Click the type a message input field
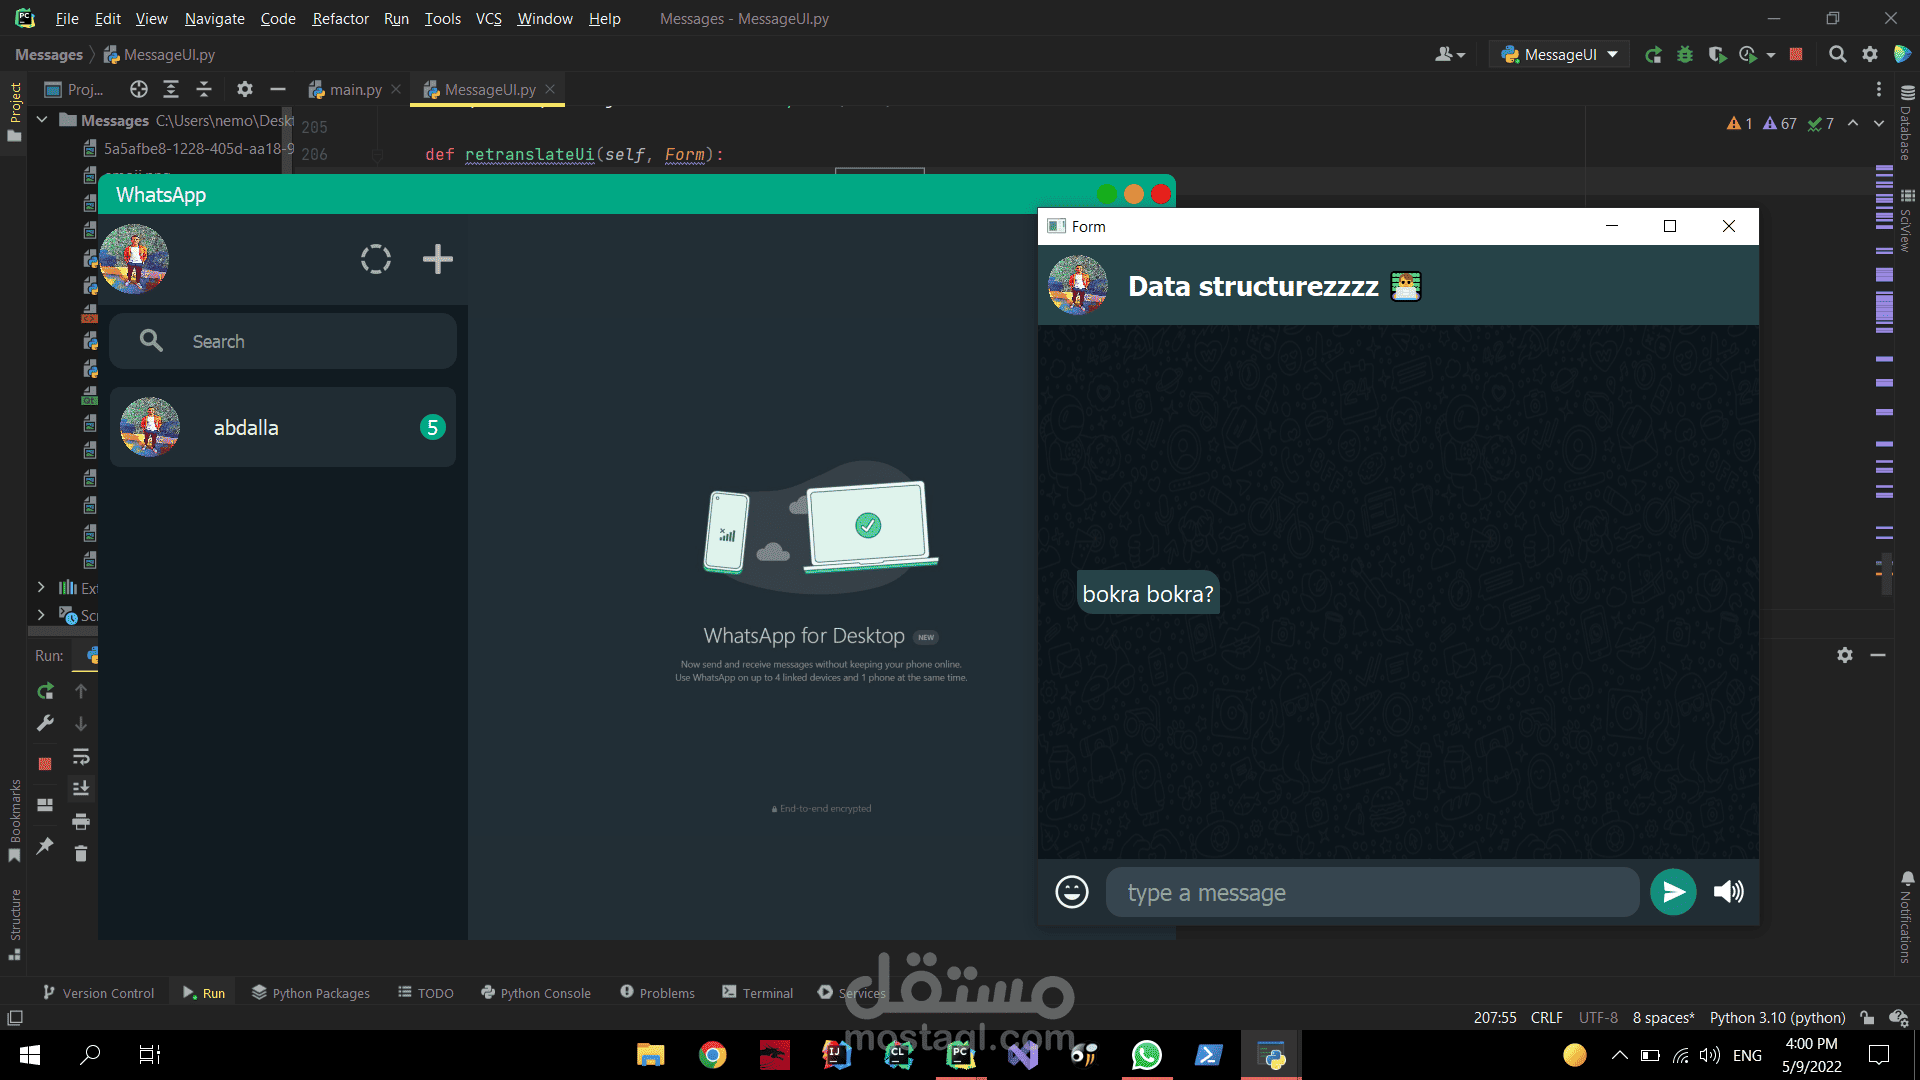Viewport: 1920px width, 1080px height. coord(1372,892)
